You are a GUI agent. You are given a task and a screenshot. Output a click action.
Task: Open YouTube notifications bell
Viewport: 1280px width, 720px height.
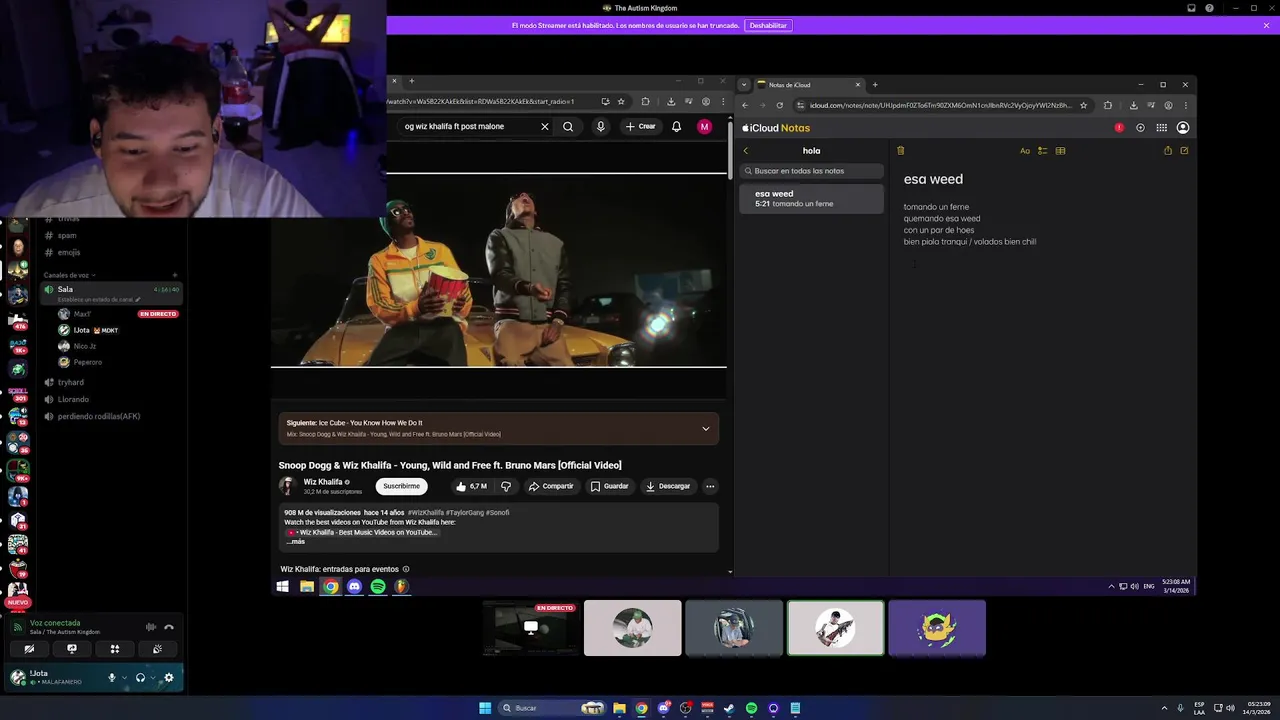[677, 127]
